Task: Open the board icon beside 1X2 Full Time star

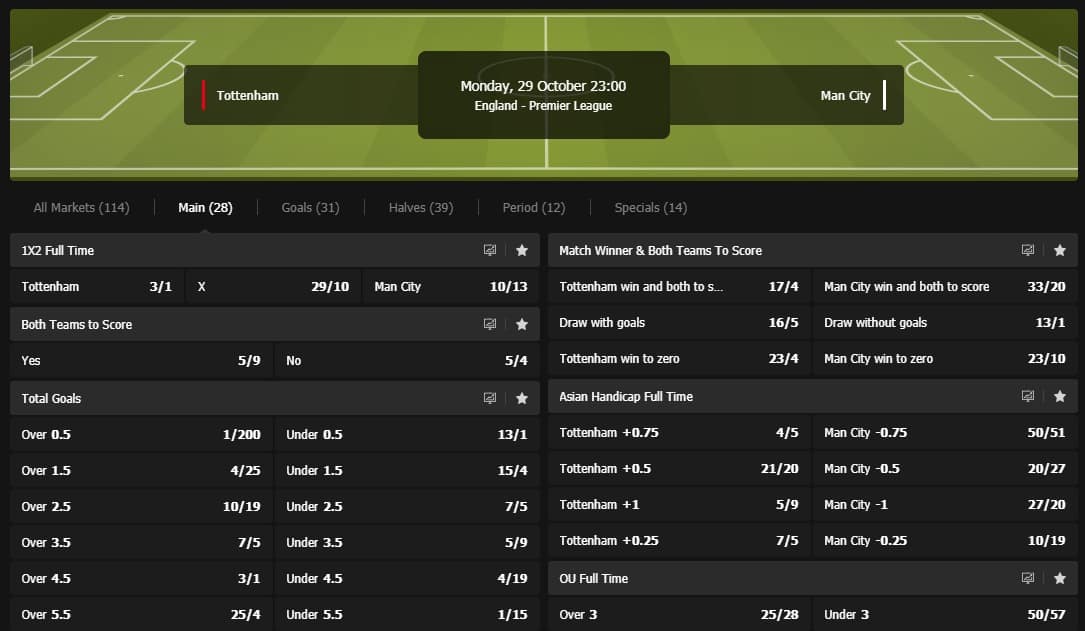Action: pyautogui.click(x=490, y=250)
